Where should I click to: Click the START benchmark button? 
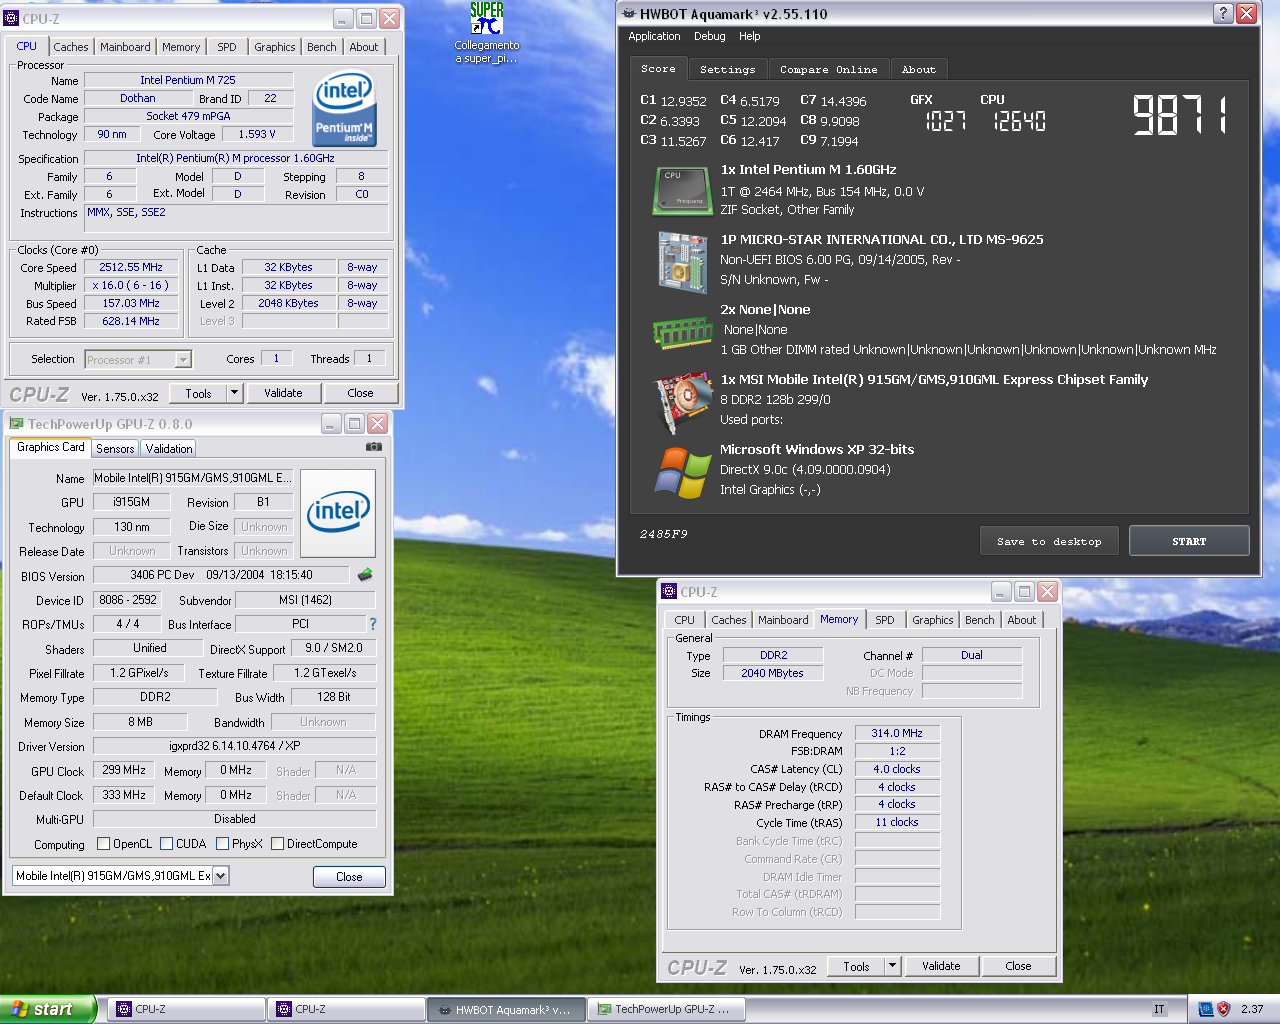(1189, 541)
